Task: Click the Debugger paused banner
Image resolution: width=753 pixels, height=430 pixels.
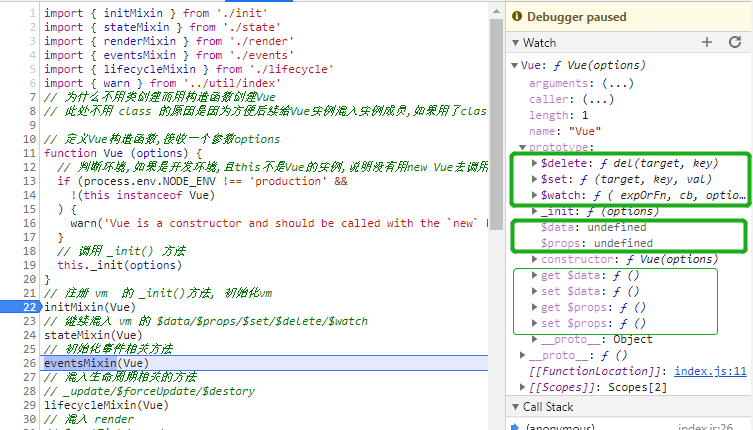Action: point(629,17)
